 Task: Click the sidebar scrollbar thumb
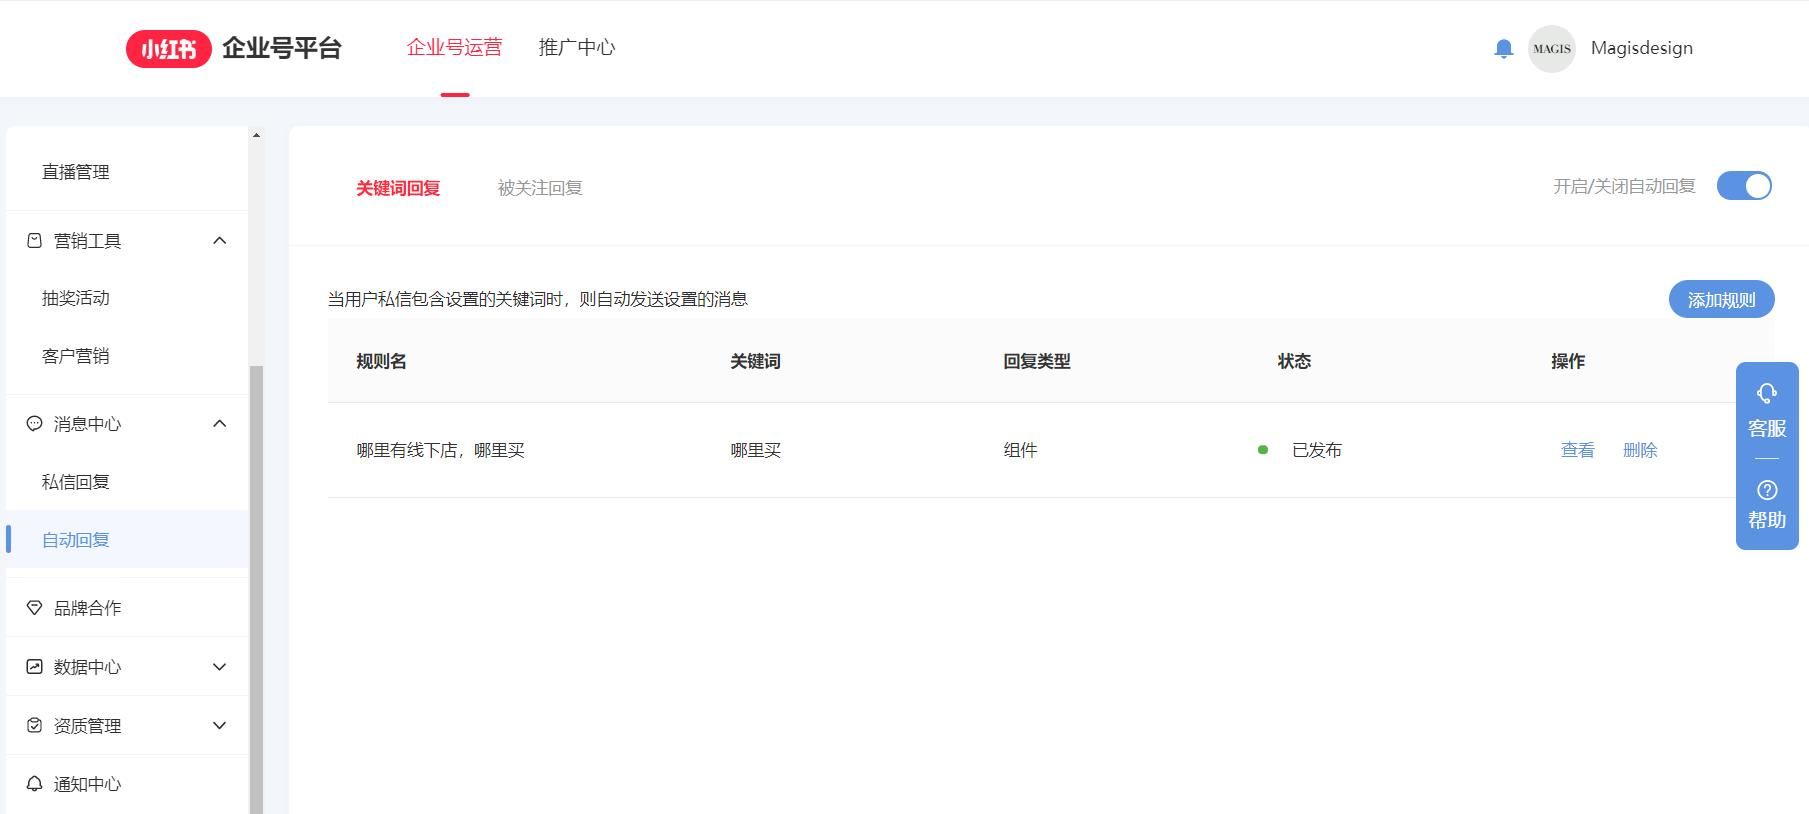pyautogui.click(x=256, y=590)
